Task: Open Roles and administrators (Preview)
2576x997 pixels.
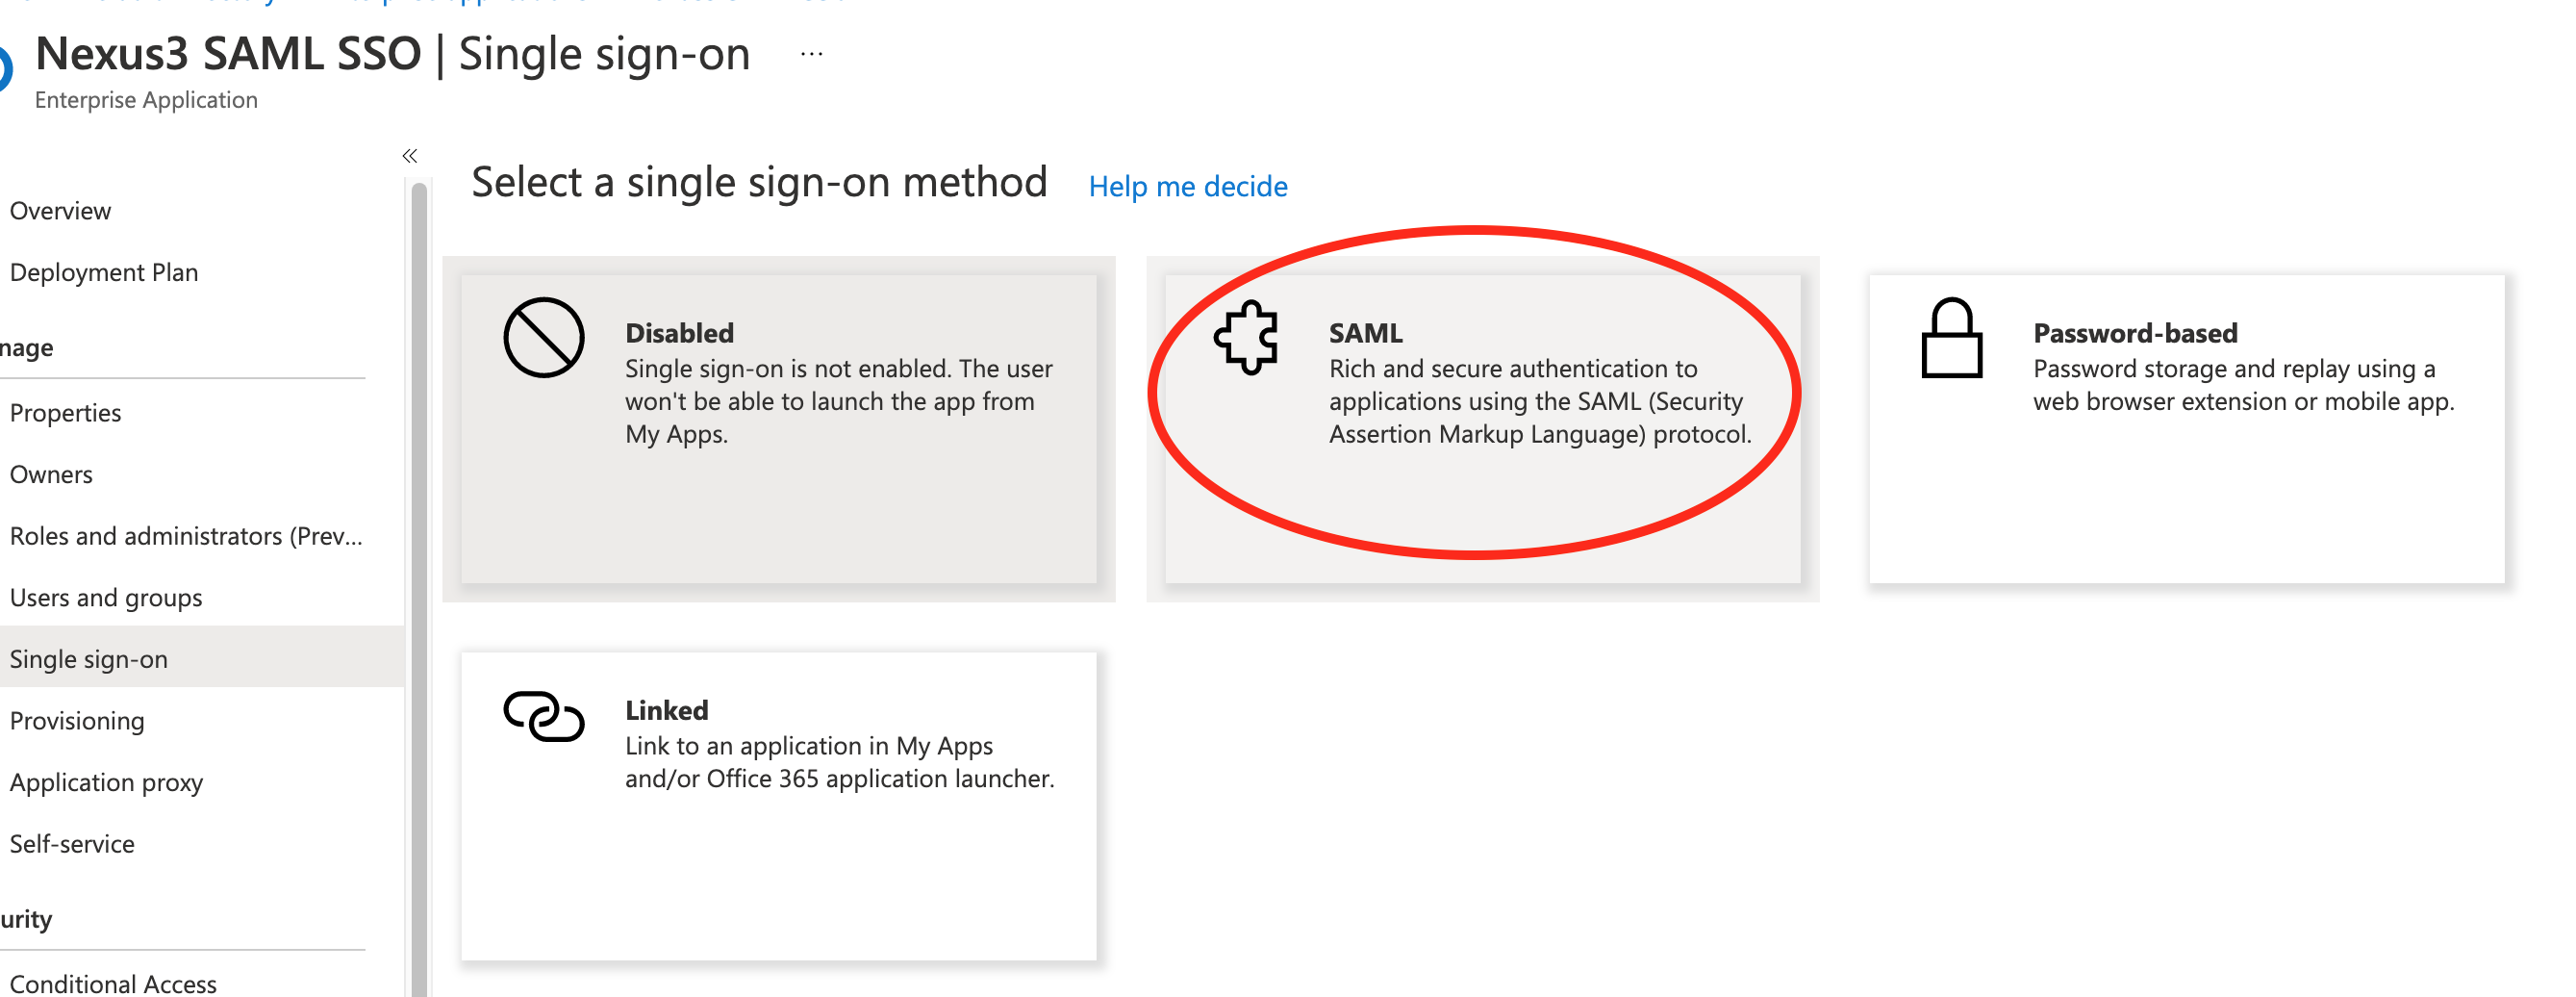Action: [186, 536]
